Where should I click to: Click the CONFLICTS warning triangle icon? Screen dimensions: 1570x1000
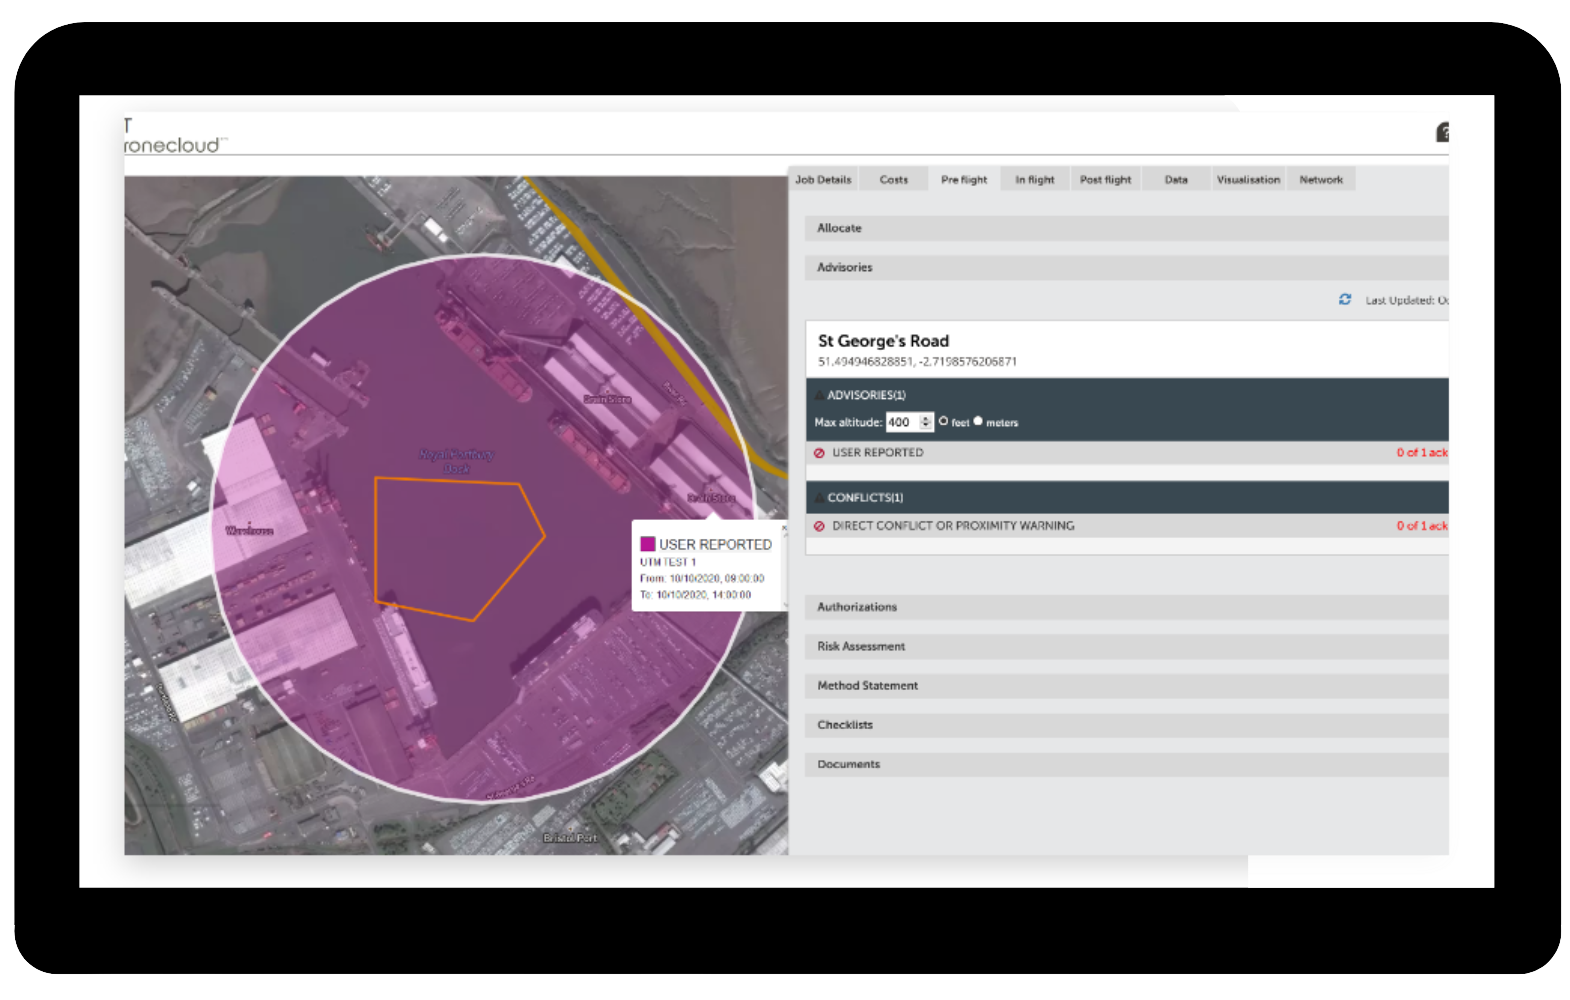click(x=819, y=498)
